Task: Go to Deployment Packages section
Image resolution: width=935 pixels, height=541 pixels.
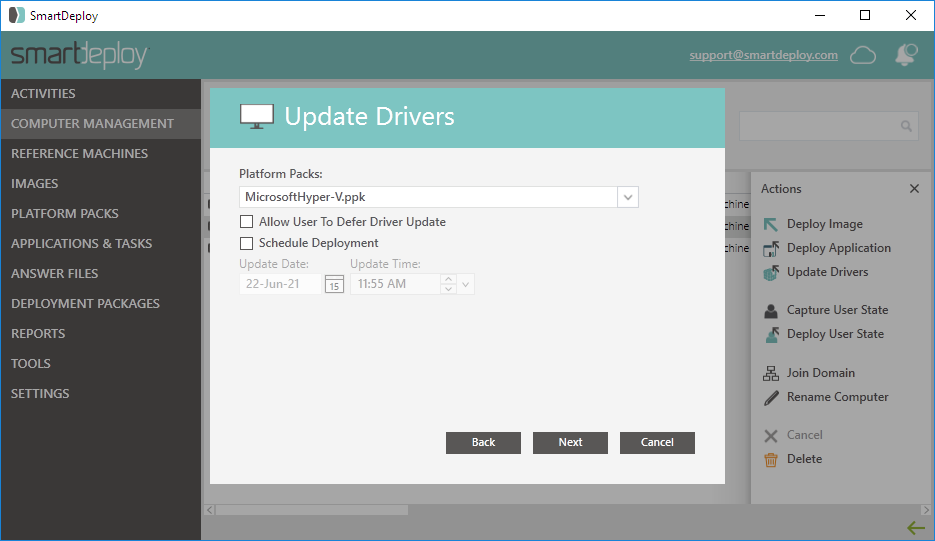Action: coord(101,304)
